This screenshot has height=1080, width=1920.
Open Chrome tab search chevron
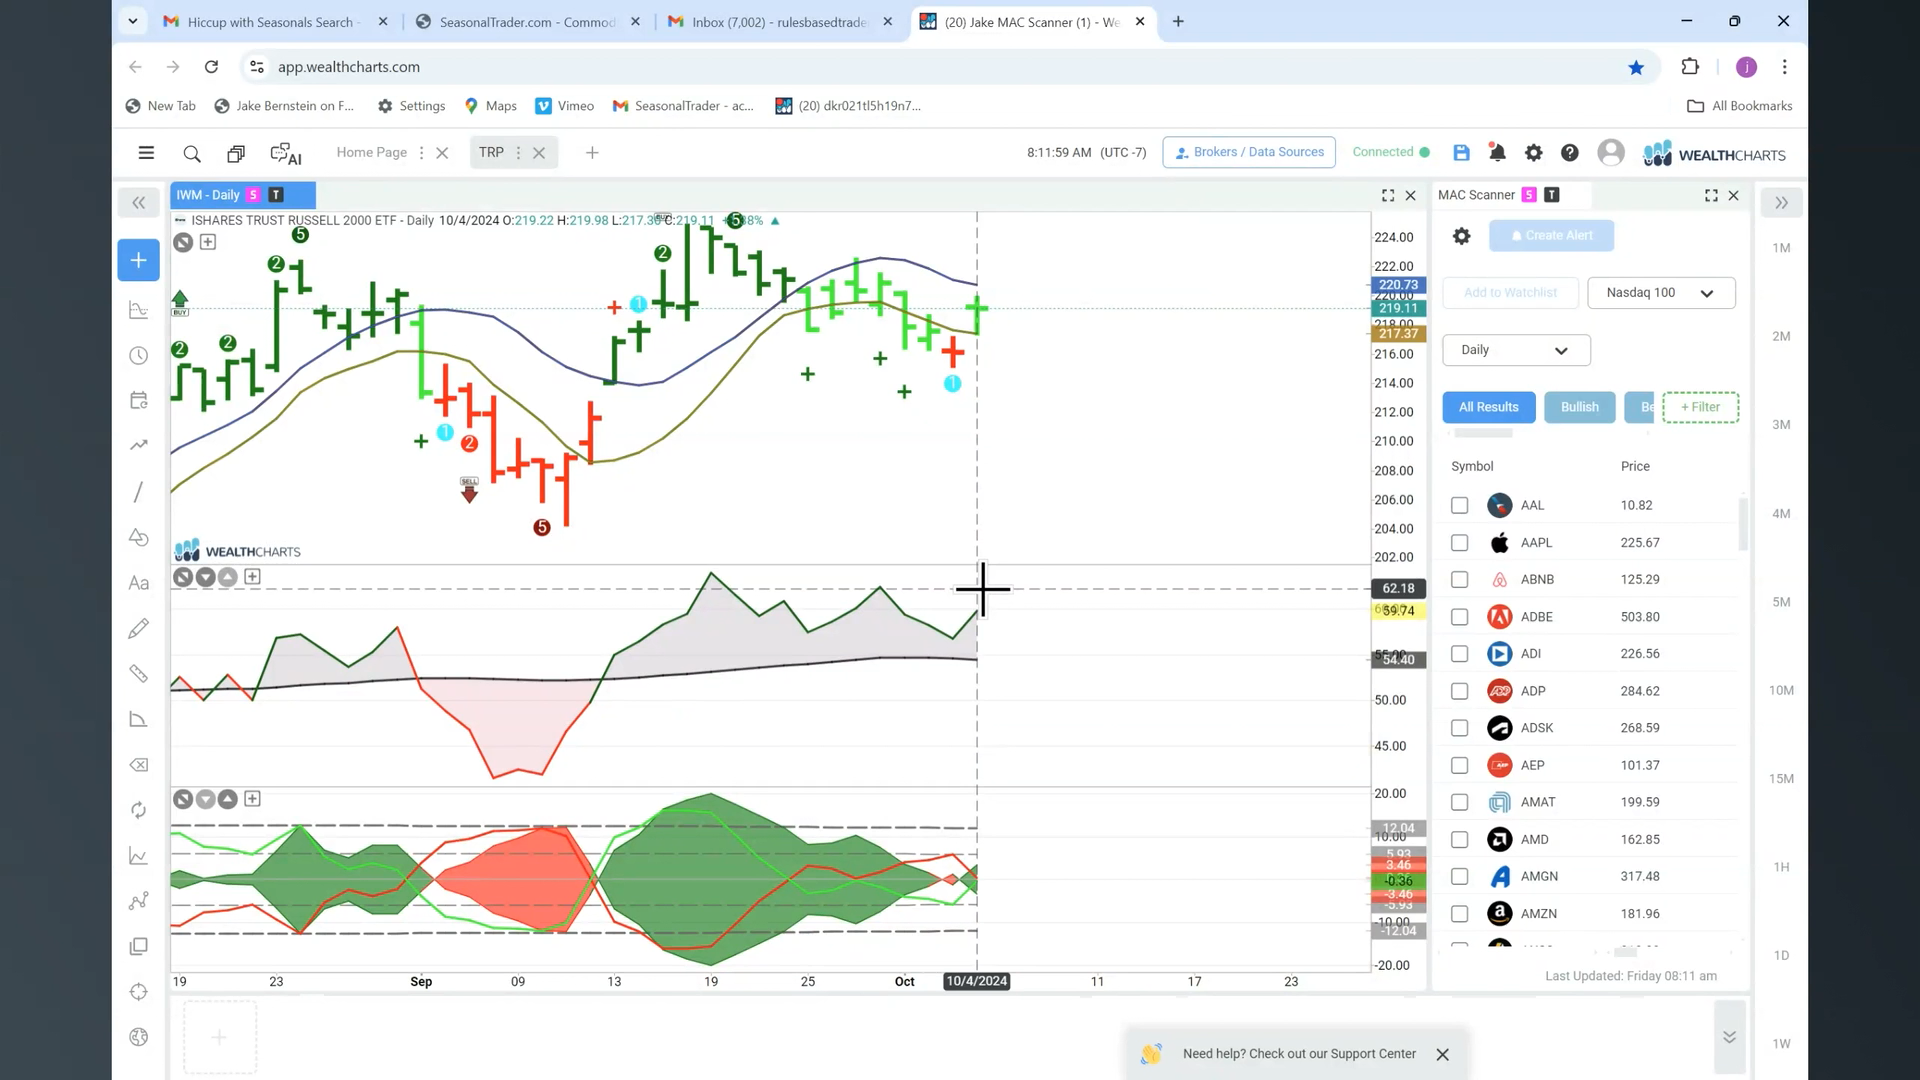point(133,21)
